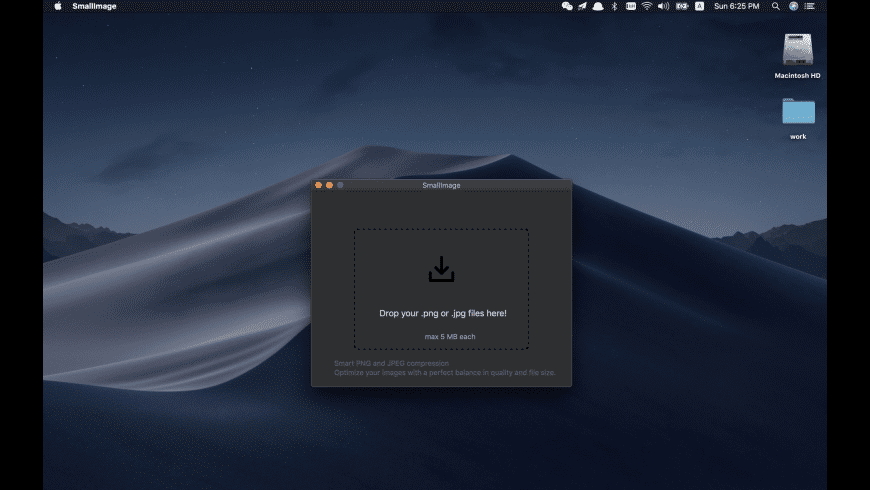Open the Apple menu
The image size is (870, 490).
[x=58, y=6]
